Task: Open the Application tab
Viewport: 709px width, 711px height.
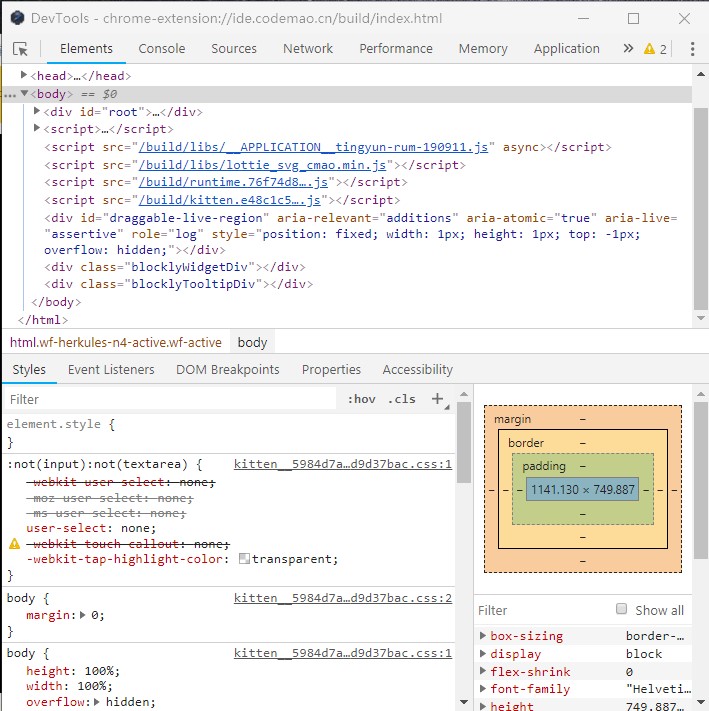Action: pyautogui.click(x=567, y=49)
